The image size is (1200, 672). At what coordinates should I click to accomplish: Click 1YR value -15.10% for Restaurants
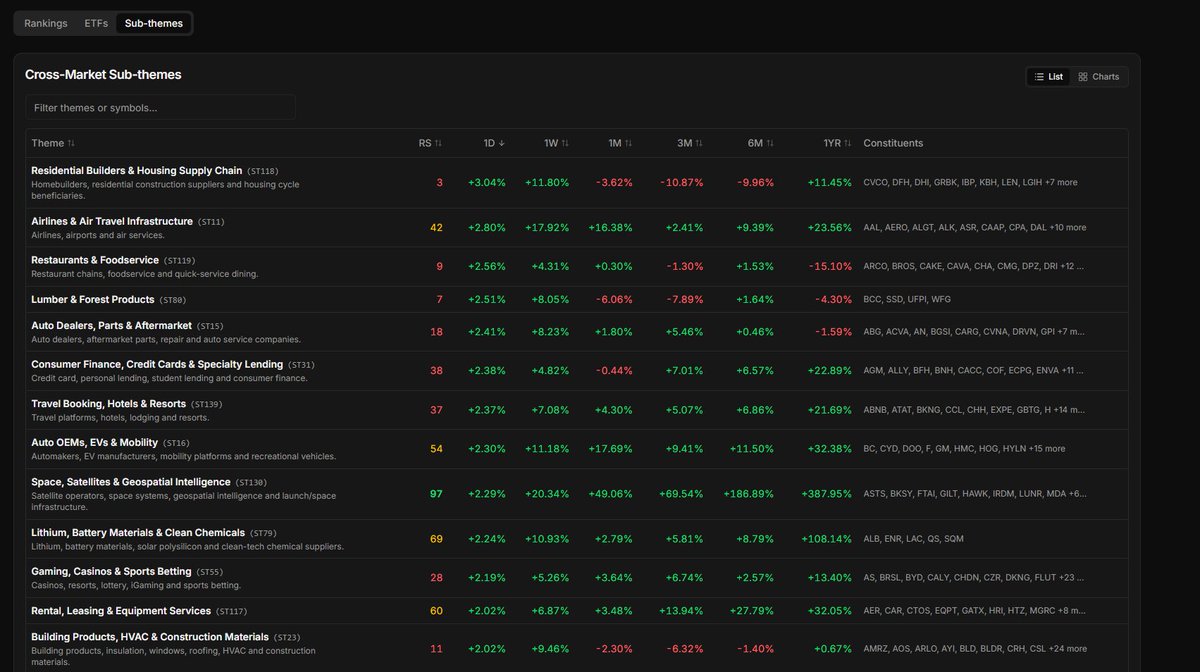830,267
